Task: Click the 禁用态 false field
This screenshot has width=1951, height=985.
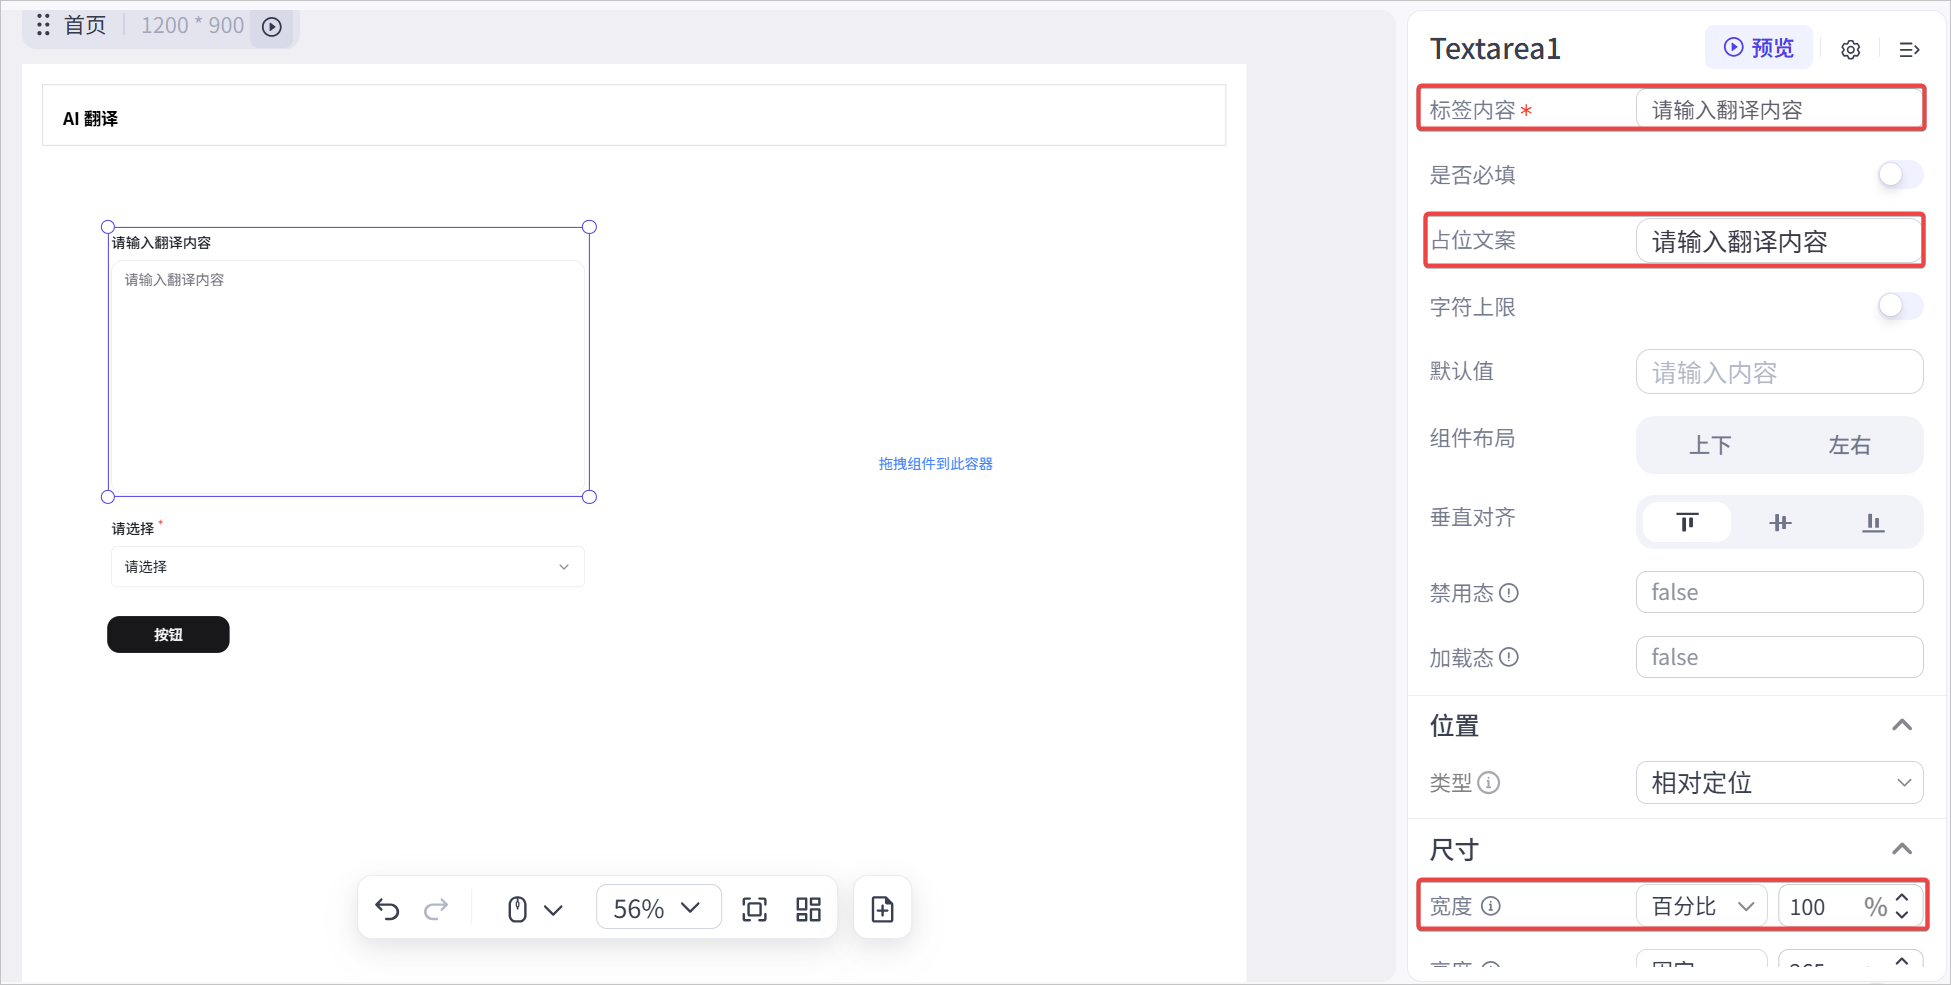Action: (x=1780, y=592)
